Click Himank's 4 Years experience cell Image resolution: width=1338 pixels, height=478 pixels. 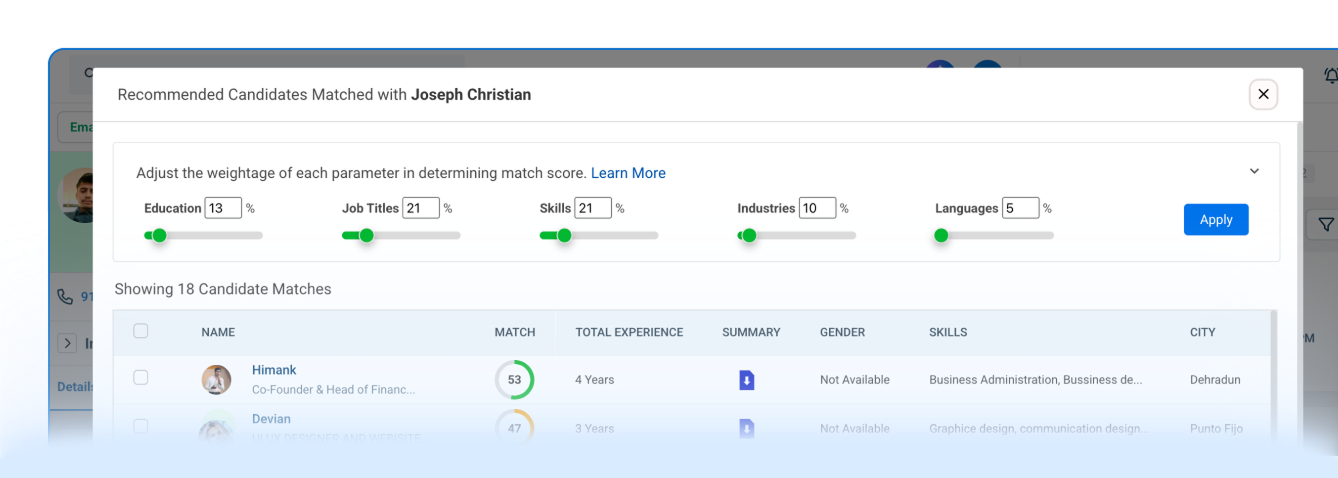[594, 380]
